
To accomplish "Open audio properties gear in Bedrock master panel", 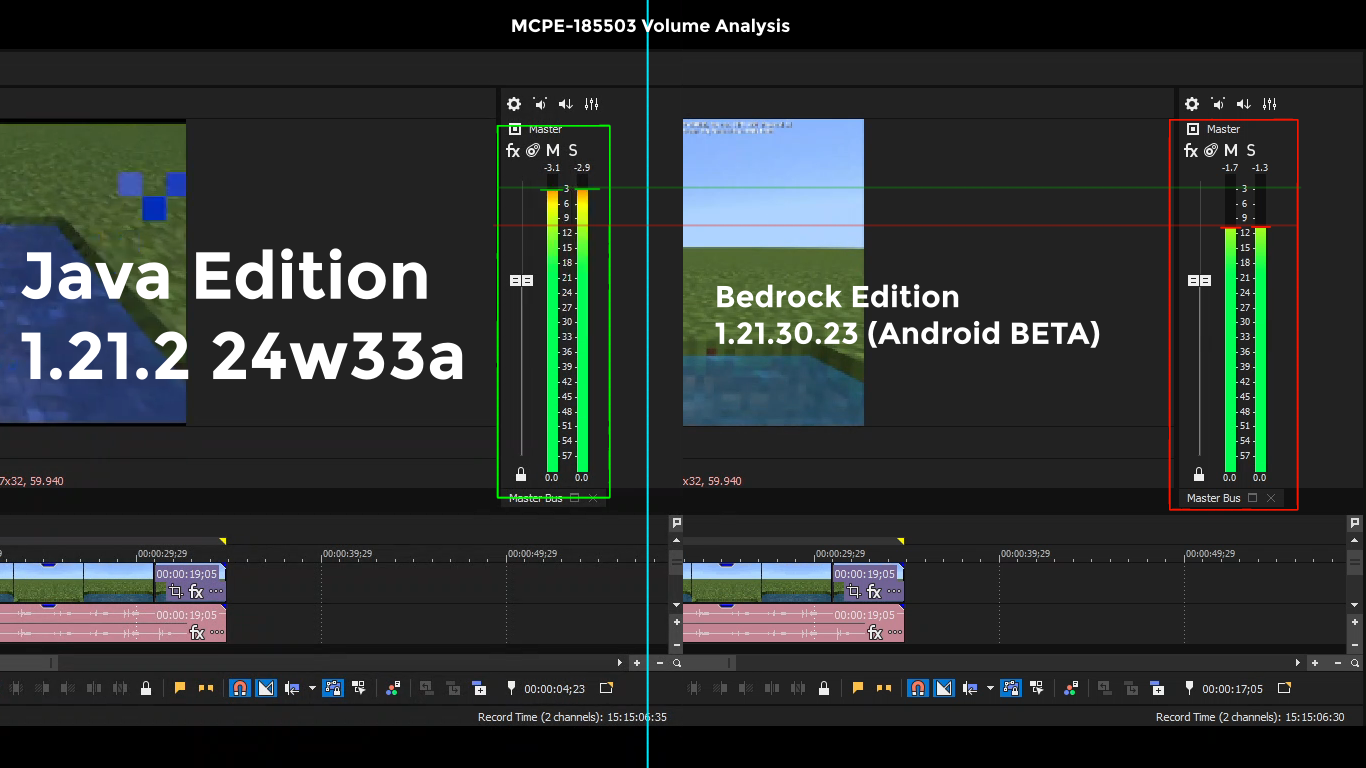I will click(x=1191, y=104).
